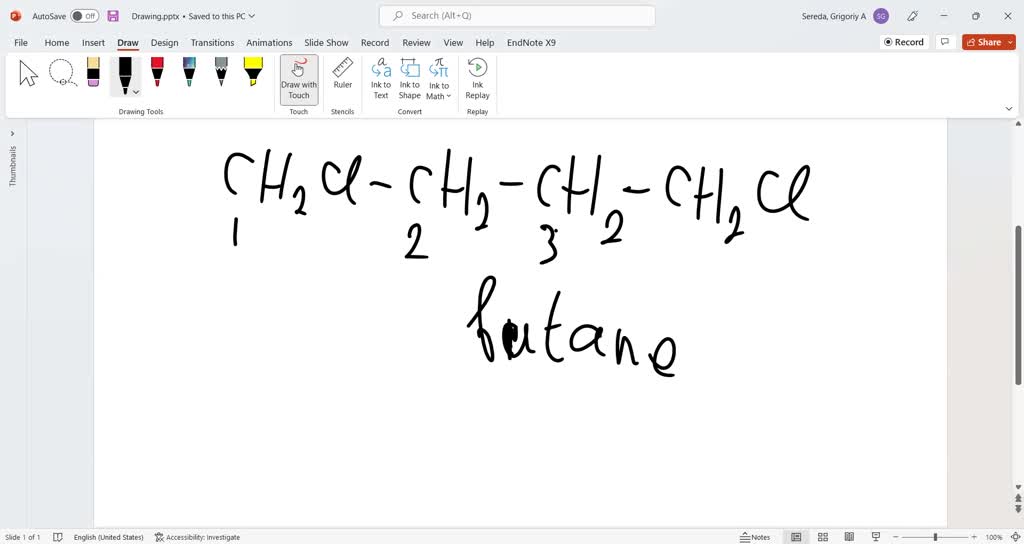Click the spell check status icon
This screenshot has width=1024, height=544.
(x=57, y=537)
